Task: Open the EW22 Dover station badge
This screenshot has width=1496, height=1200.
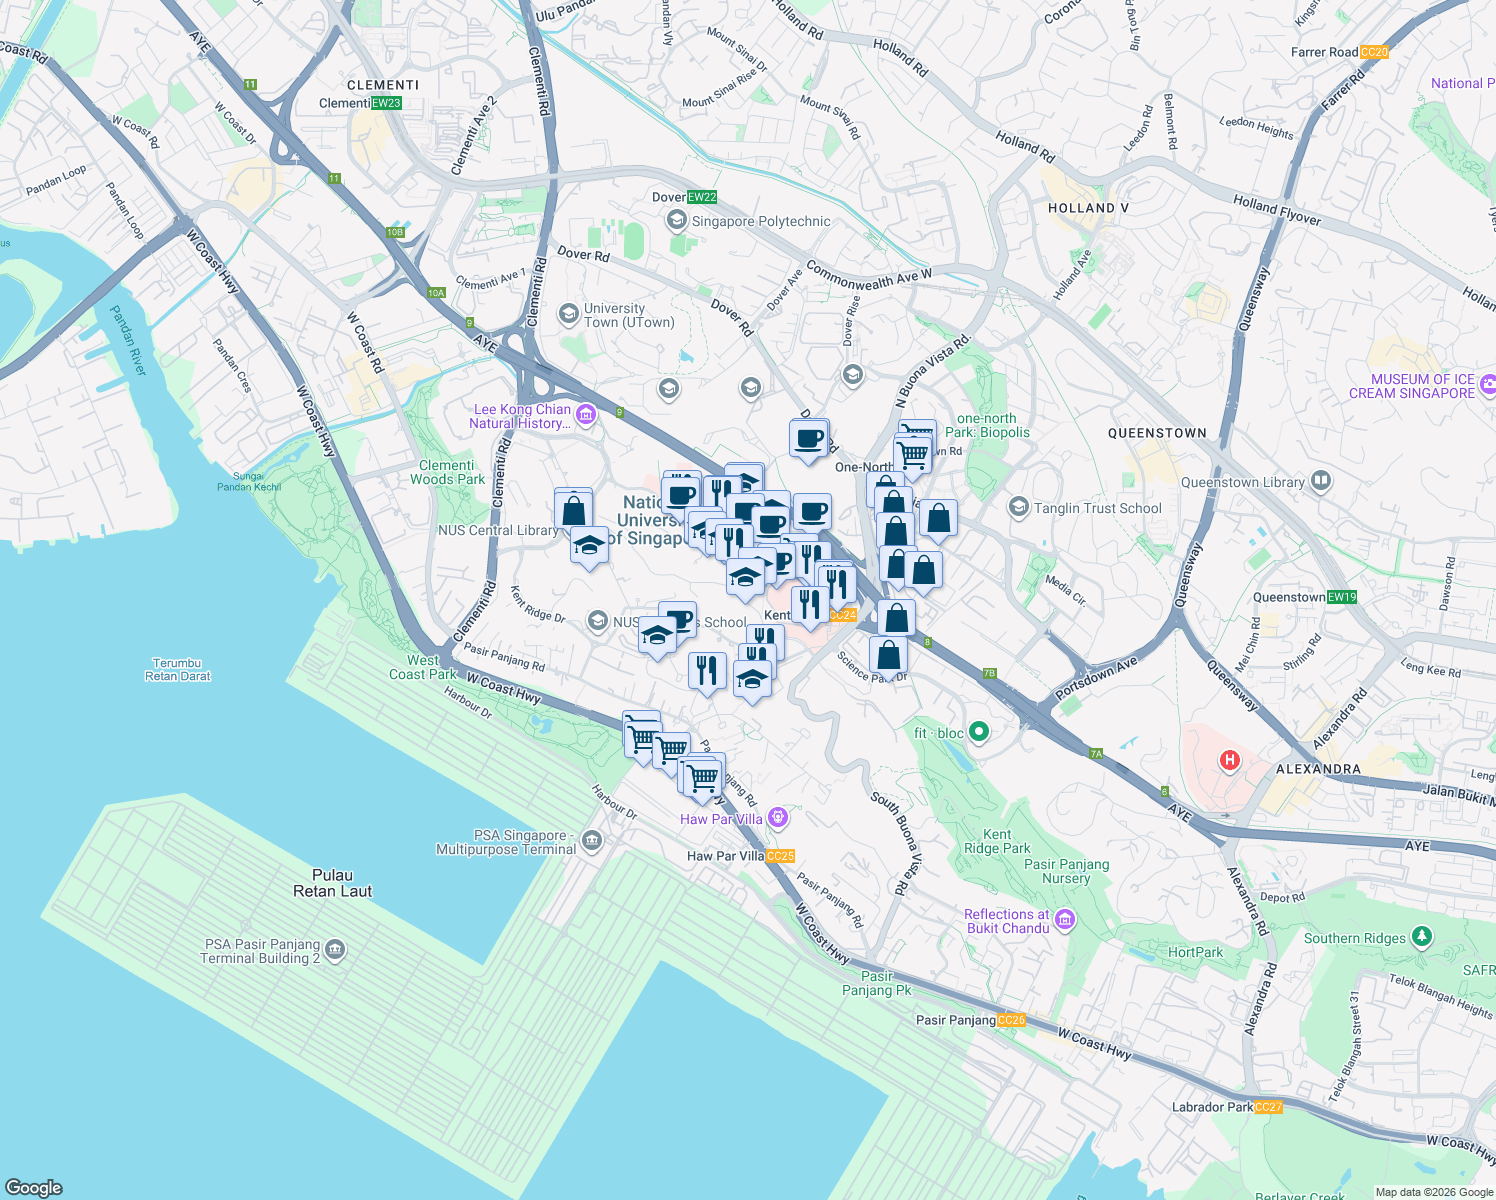Action: coord(701,197)
